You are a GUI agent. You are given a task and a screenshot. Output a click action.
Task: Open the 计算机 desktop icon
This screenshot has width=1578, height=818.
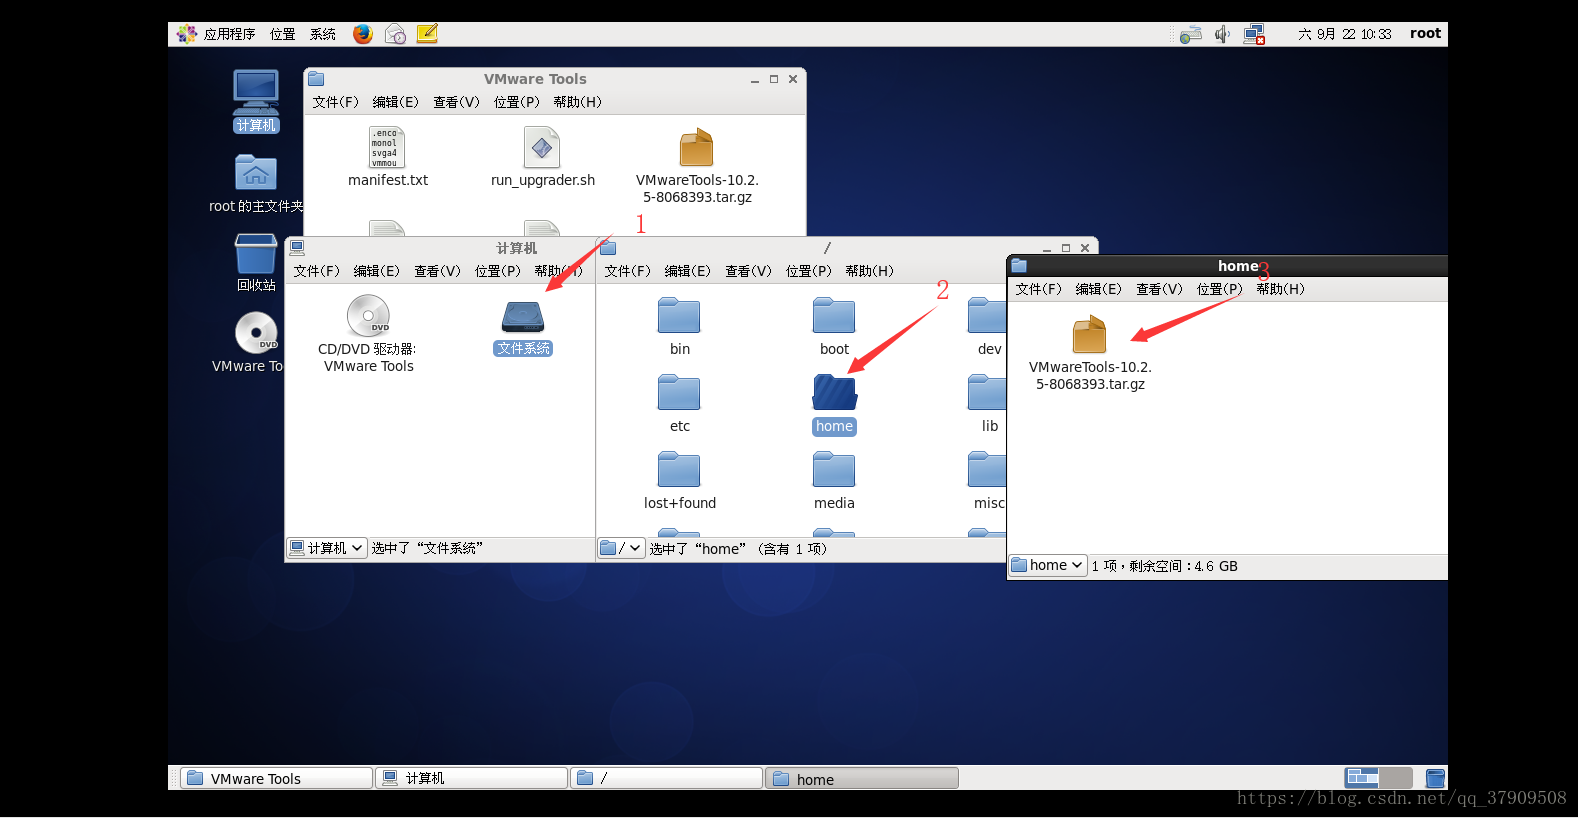(x=256, y=100)
